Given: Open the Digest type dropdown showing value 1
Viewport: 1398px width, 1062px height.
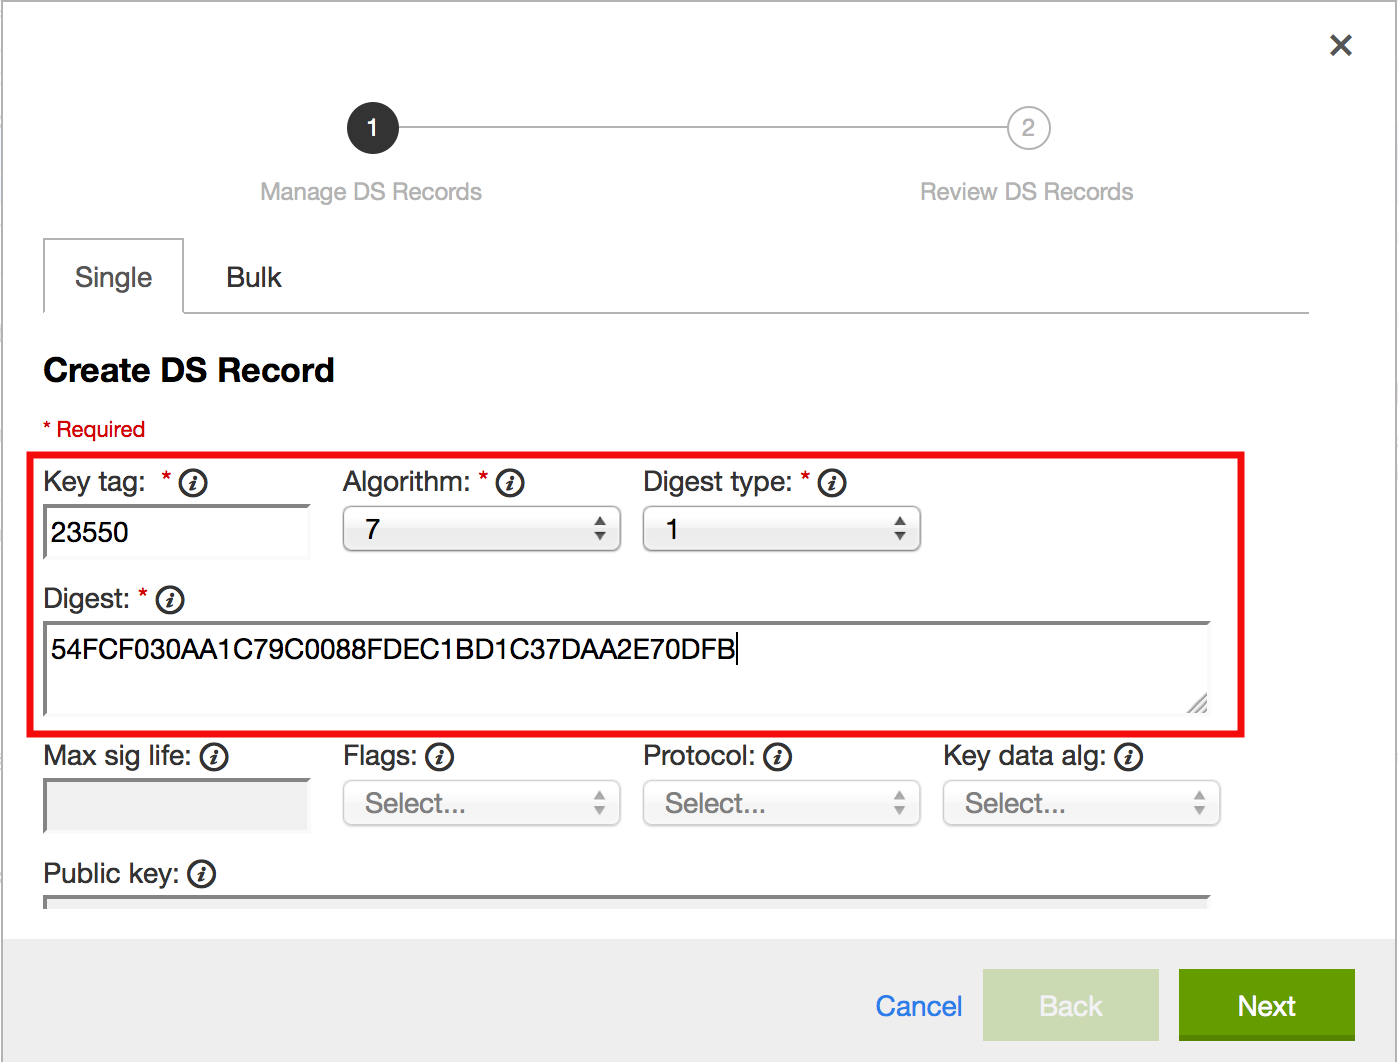Looking at the screenshot, I should [780, 529].
